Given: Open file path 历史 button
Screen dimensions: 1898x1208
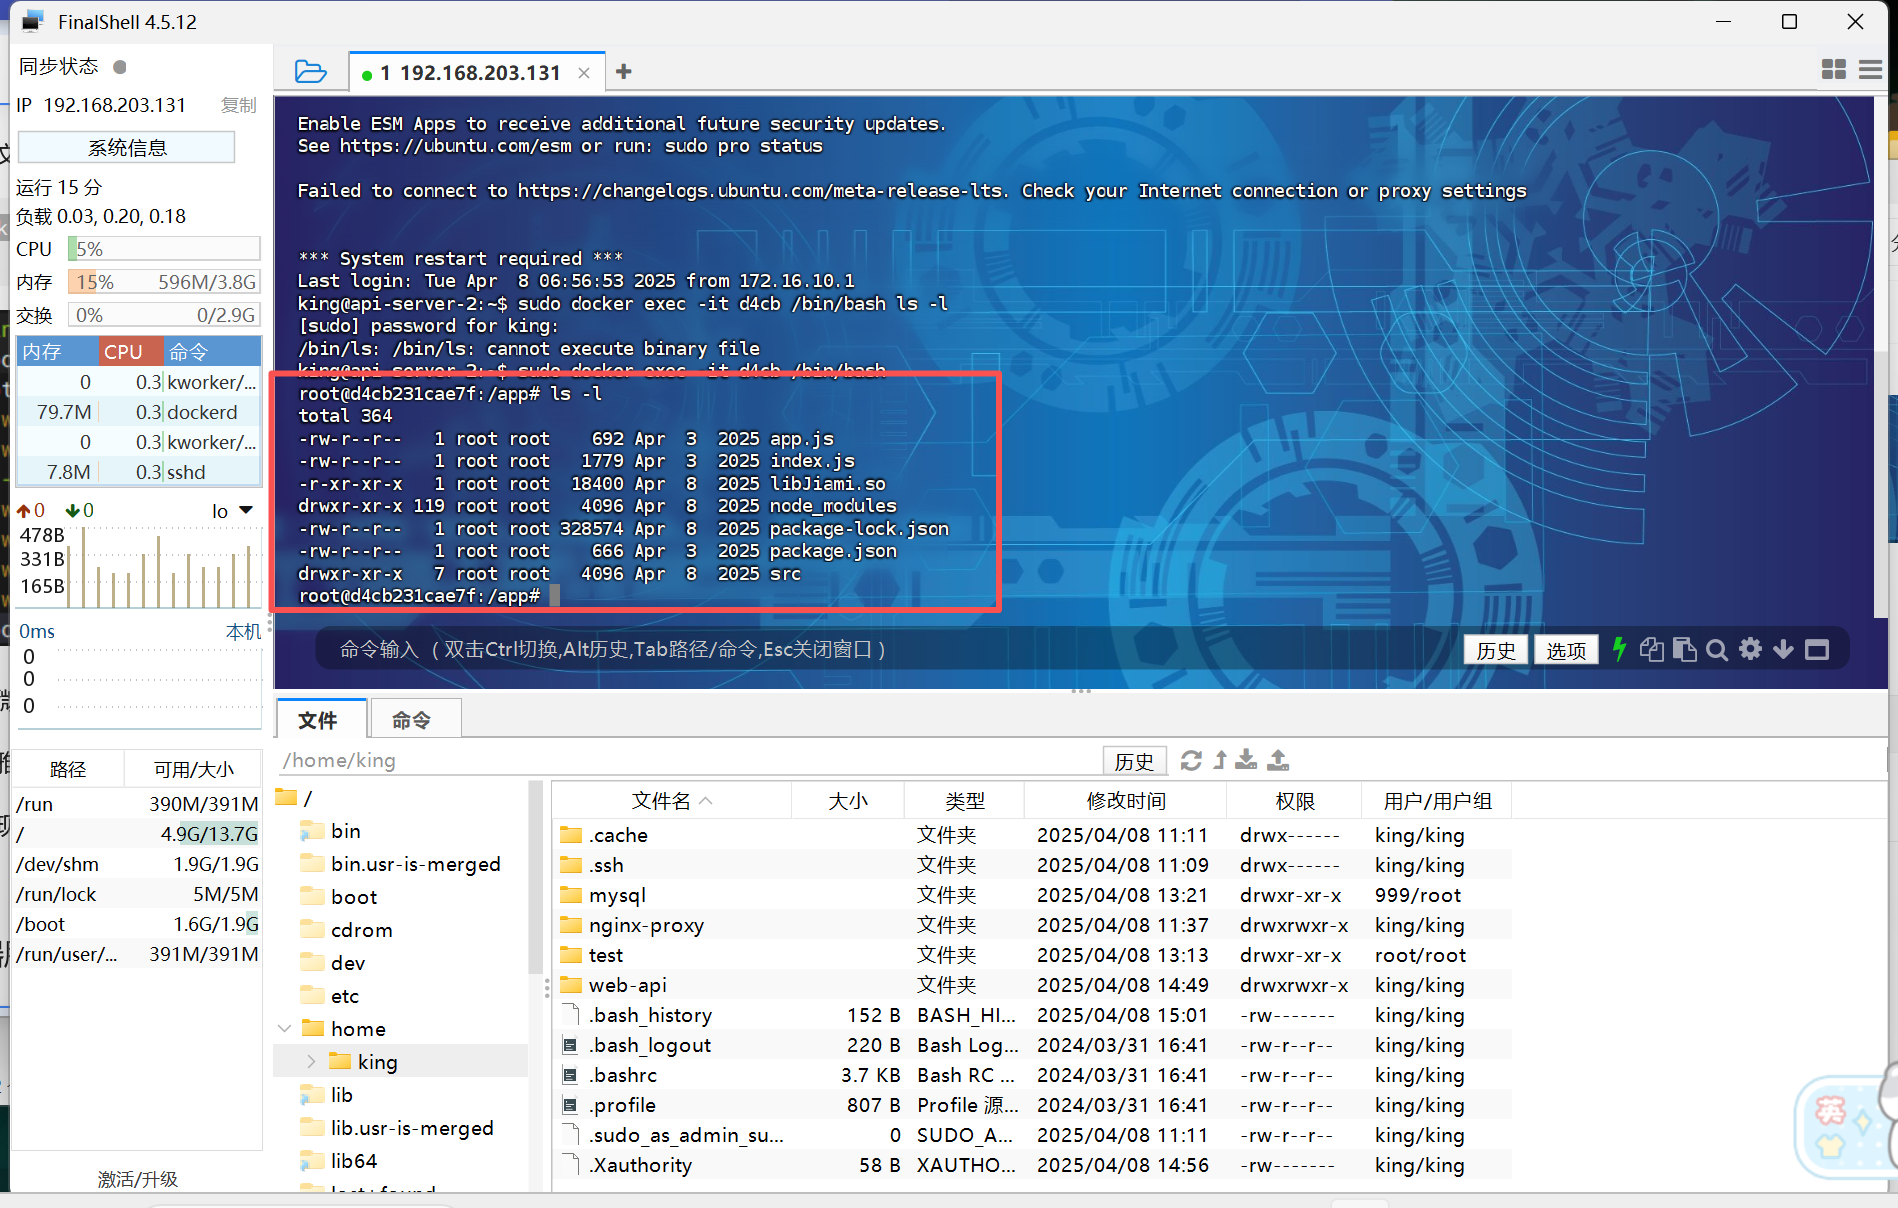Looking at the screenshot, I should [x=1134, y=761].
